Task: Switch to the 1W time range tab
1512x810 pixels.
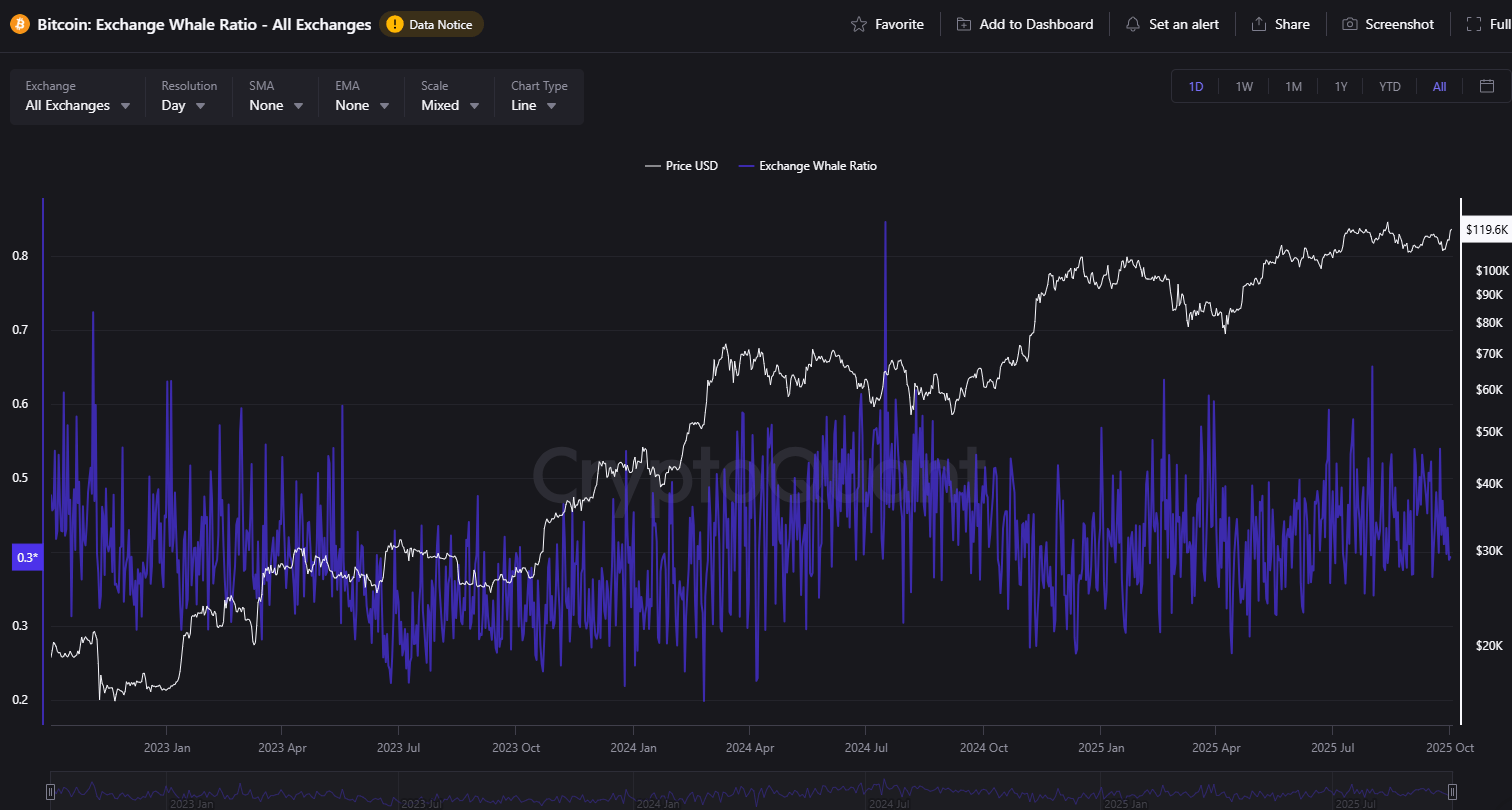Action: pos(1244,86)
